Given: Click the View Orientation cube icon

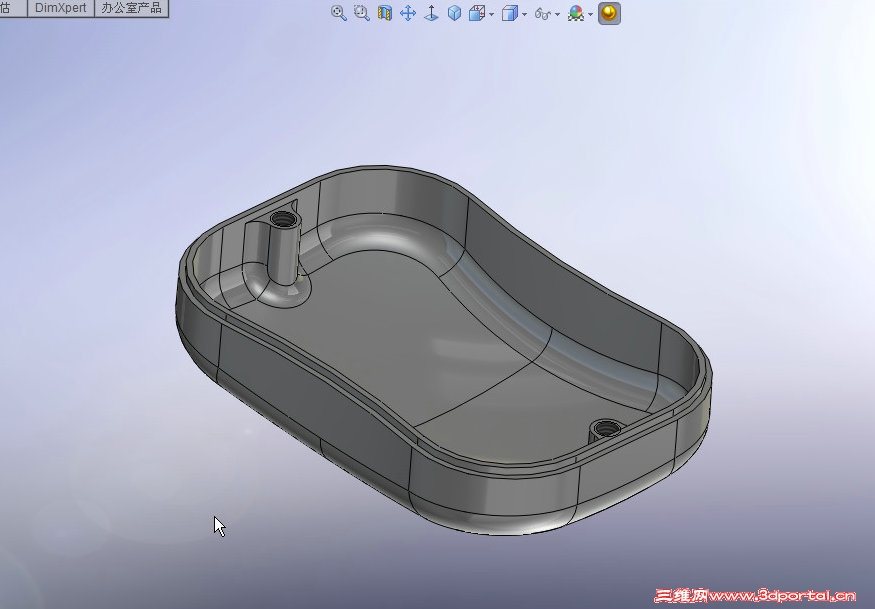Looking at the screenshot, I should coord(477,13).
